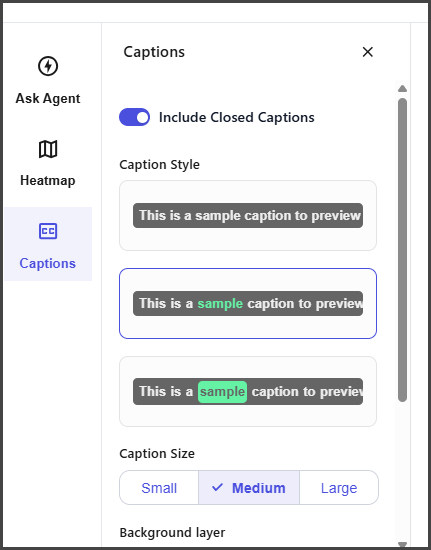Toggle Include Closed Captions switch
Image resolution: width=431 pixels, height=550 pixels.
[x=134, y=117]
